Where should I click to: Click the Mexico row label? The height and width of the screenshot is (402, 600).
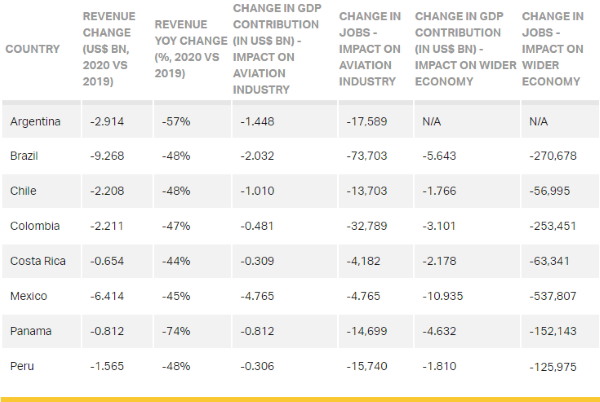(x=29, y=296)
